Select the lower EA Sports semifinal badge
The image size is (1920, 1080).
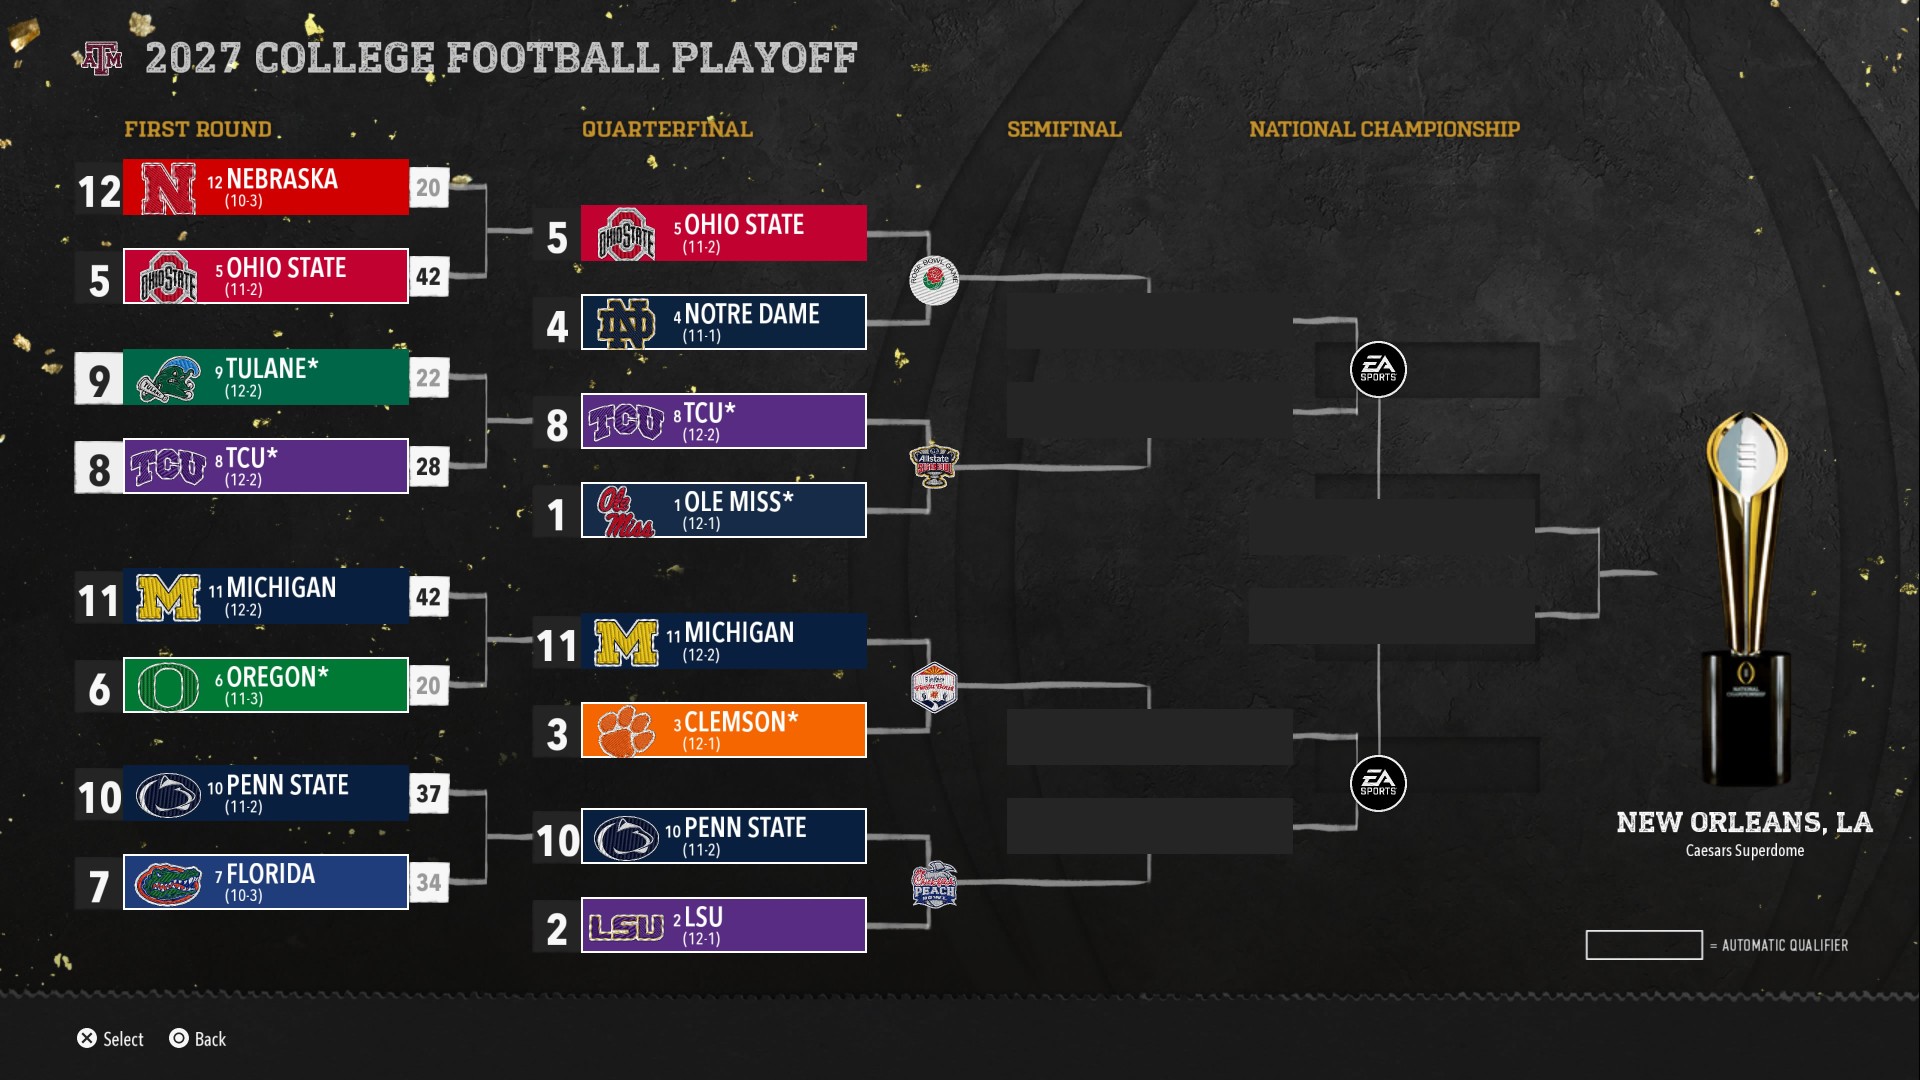click(x=1378, y=783)
